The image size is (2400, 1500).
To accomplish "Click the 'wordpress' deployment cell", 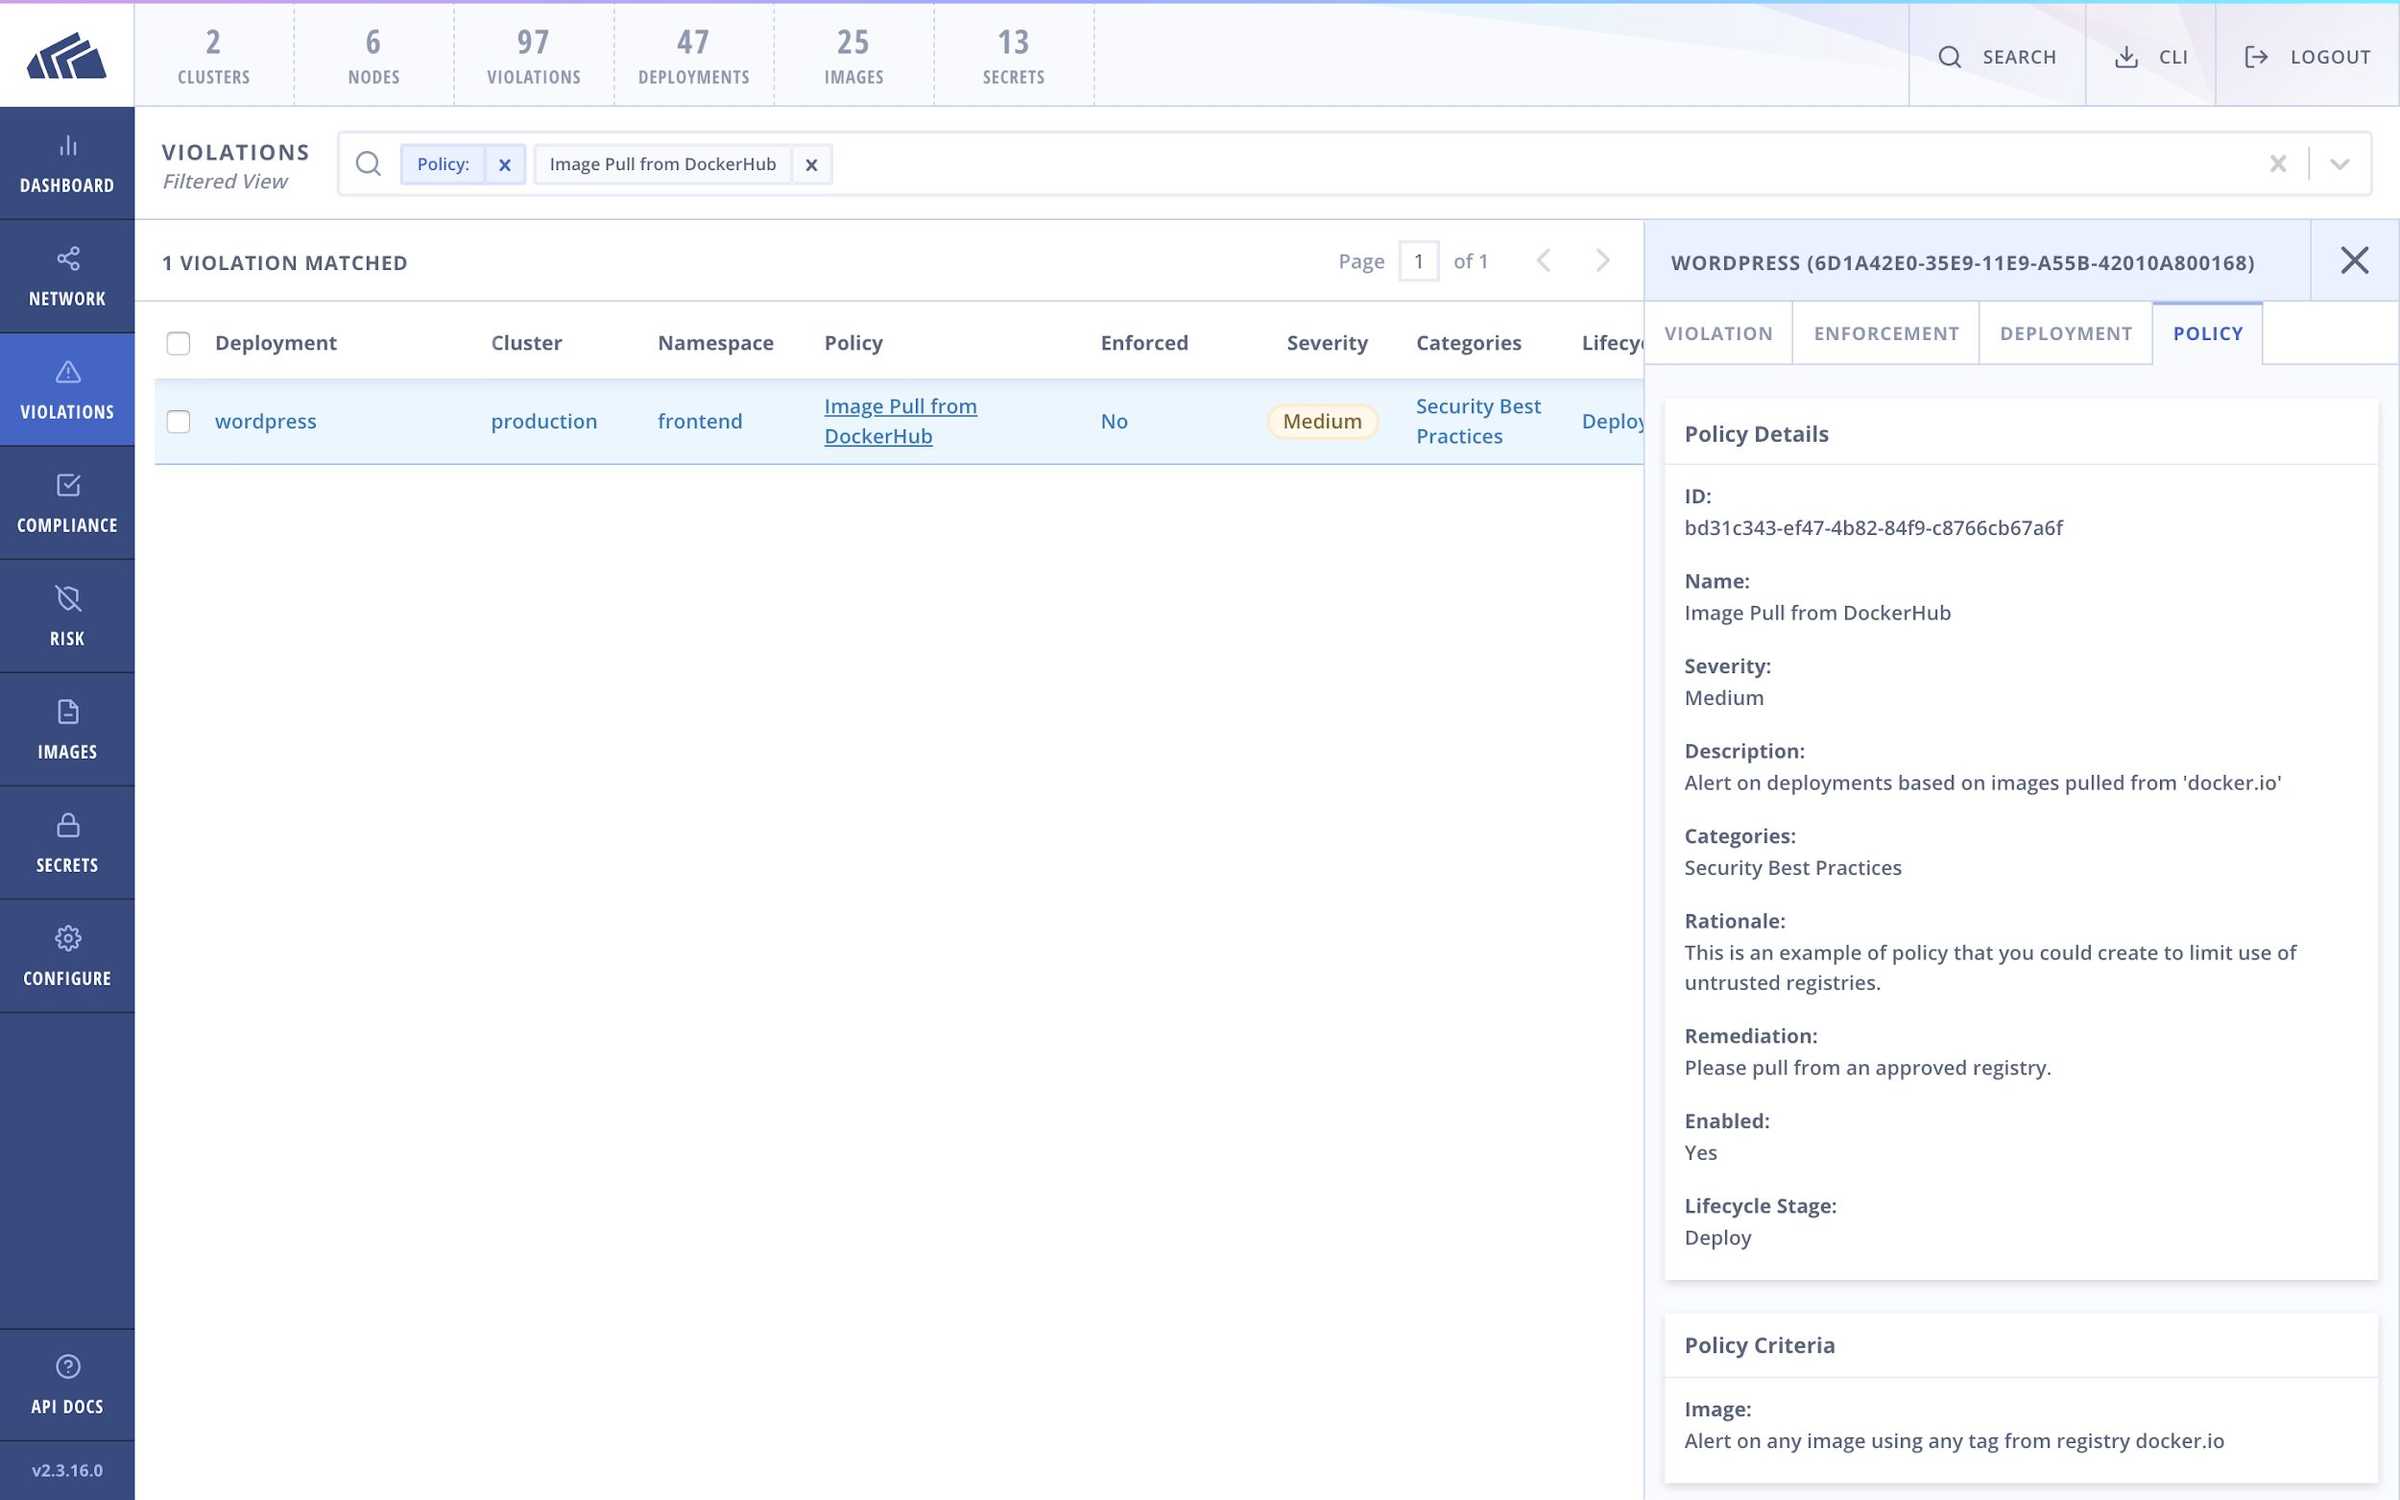I will click(265, 421).
